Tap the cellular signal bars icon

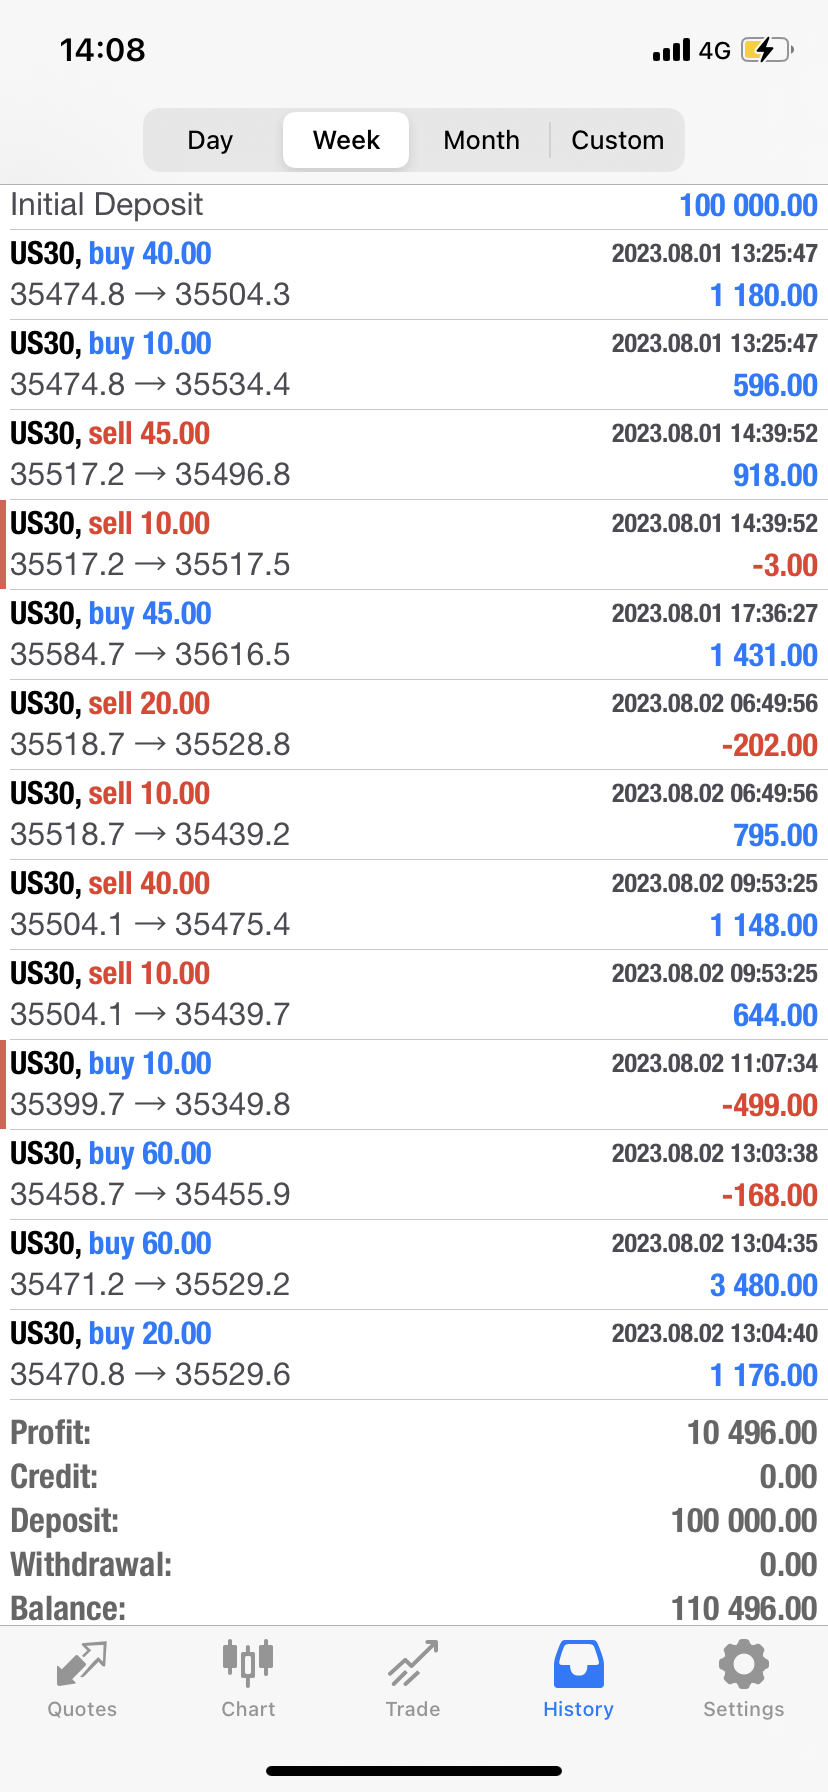(x=671, y=50)
